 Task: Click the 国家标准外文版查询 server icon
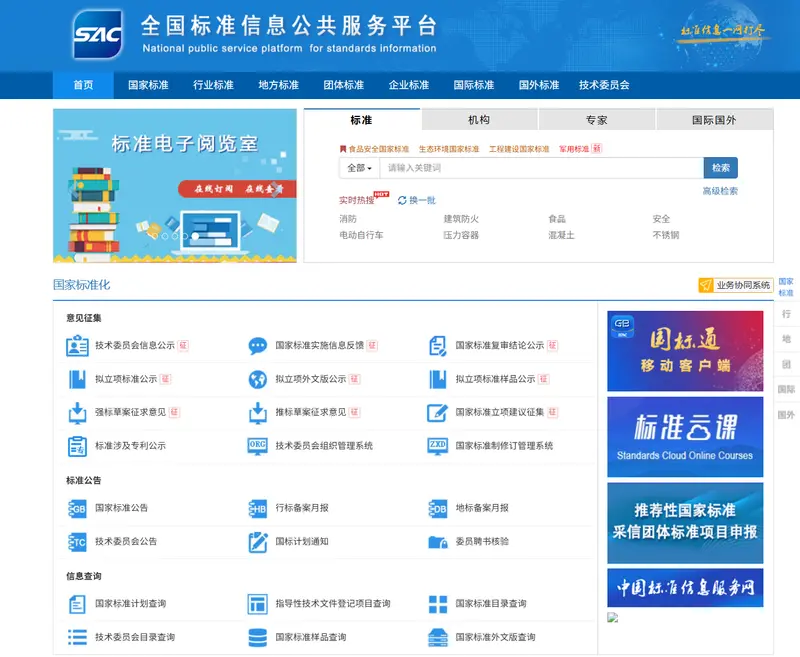(x=438, y=638)
